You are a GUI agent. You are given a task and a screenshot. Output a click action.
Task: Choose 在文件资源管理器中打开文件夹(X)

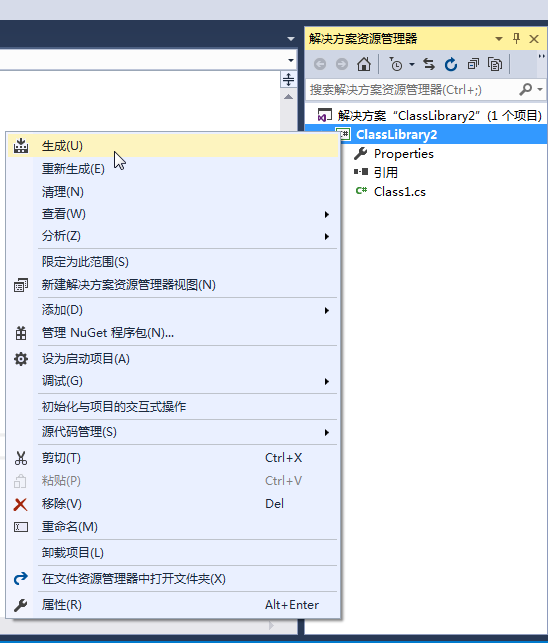click(173, 579)
